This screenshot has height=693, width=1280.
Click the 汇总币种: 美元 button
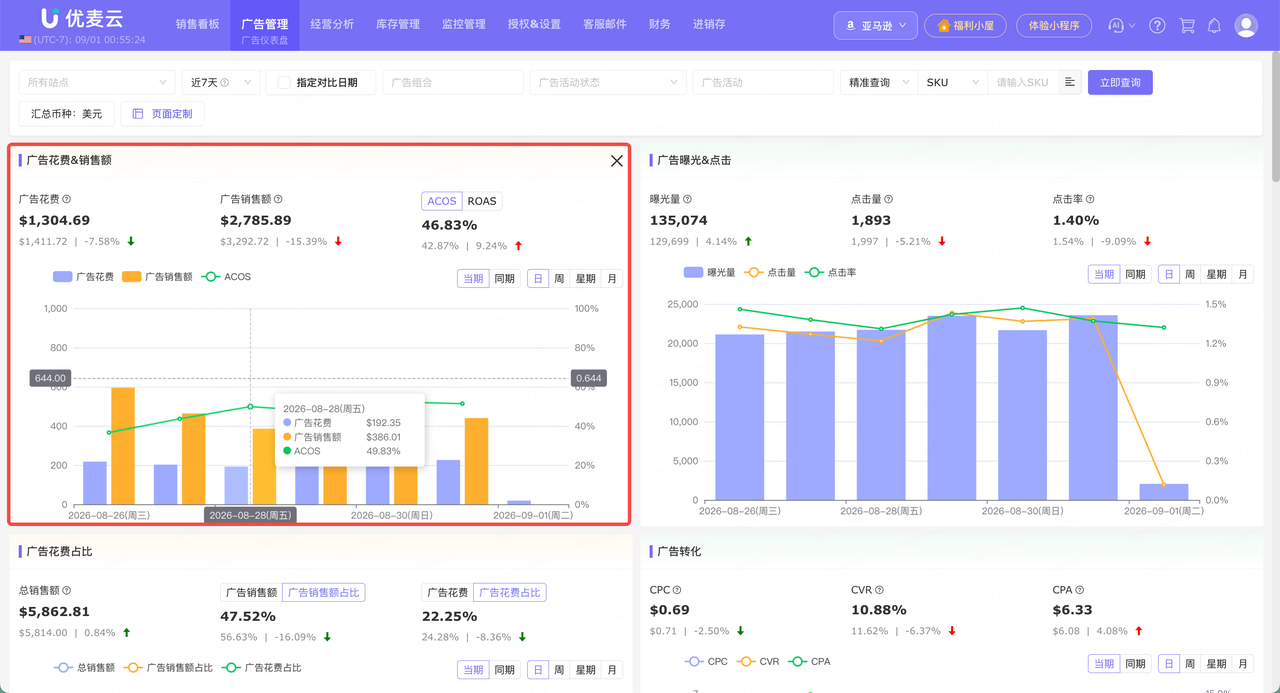[x=67, y=114]
